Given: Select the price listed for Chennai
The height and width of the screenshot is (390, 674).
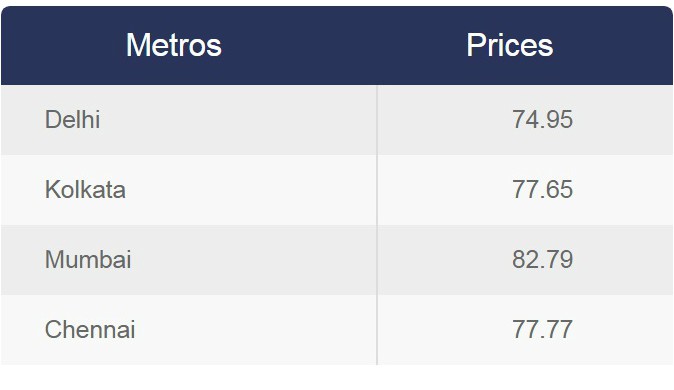Looking at the screenshot, I should pos(542,330).
